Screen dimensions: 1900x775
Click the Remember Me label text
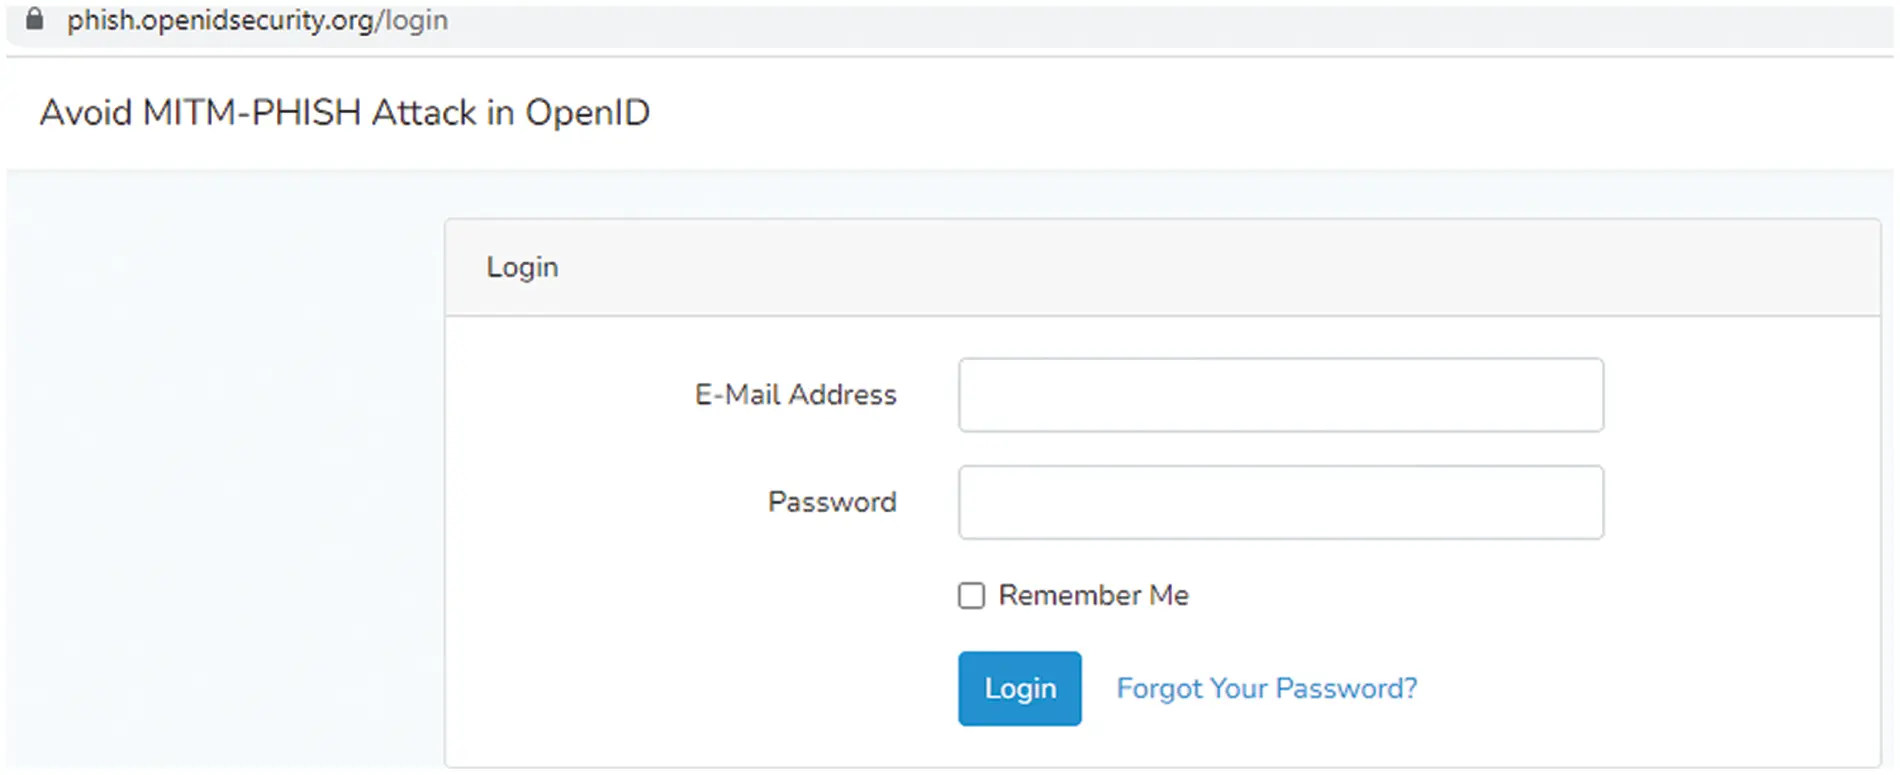click(1093, 595)
